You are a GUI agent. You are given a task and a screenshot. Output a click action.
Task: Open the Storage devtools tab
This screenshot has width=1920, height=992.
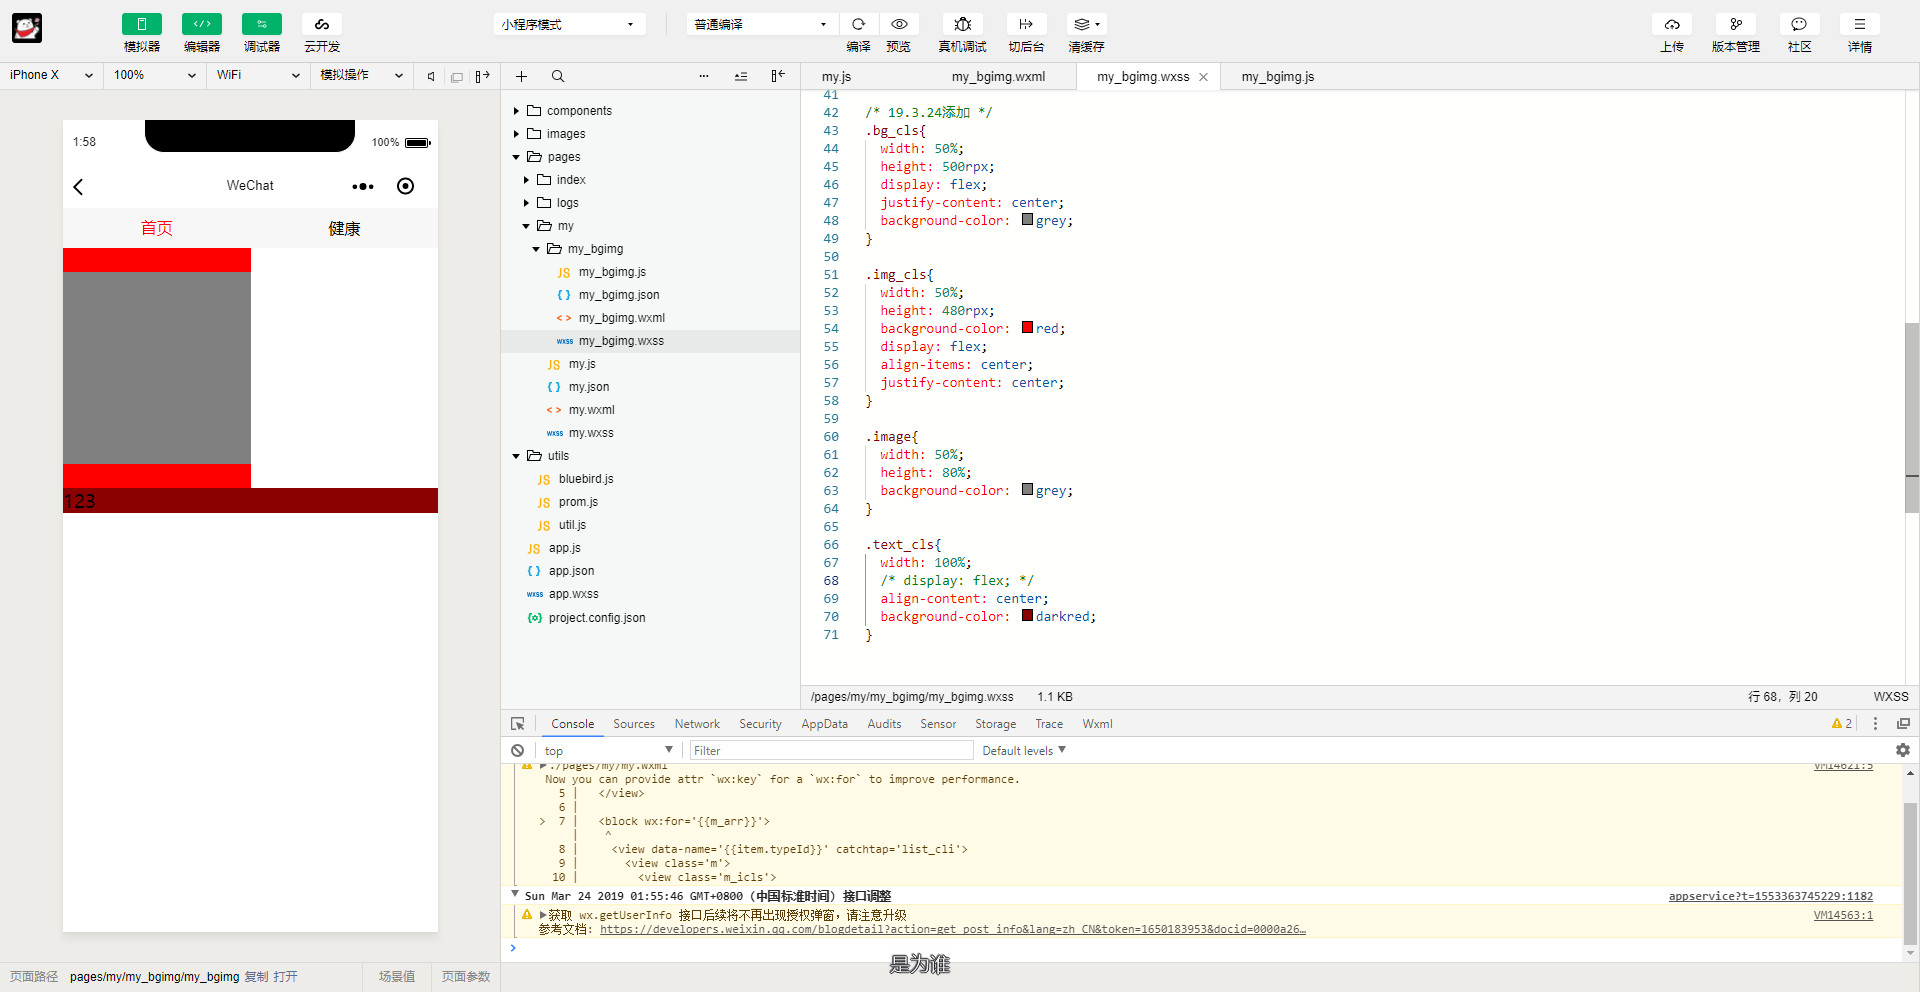pos(995,724)
